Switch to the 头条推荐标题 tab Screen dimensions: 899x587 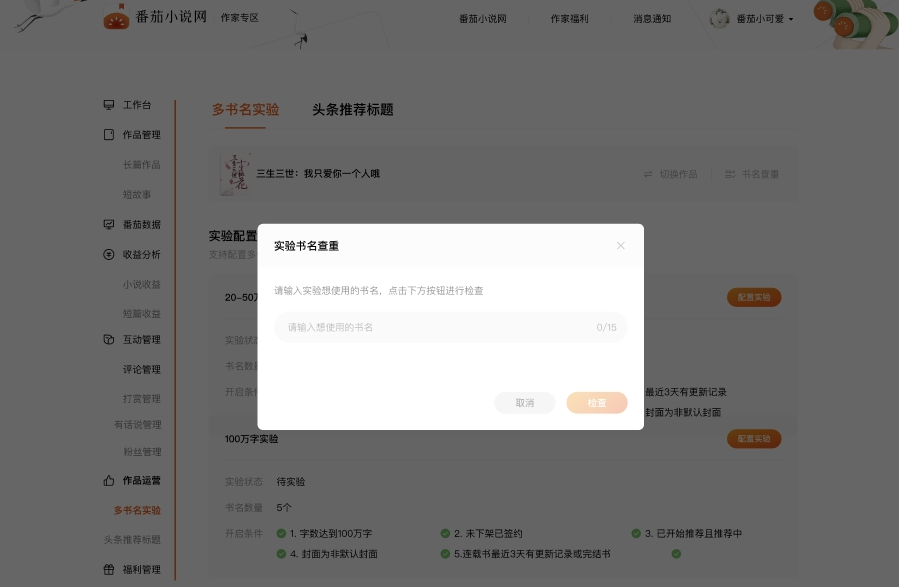point(352,110)
